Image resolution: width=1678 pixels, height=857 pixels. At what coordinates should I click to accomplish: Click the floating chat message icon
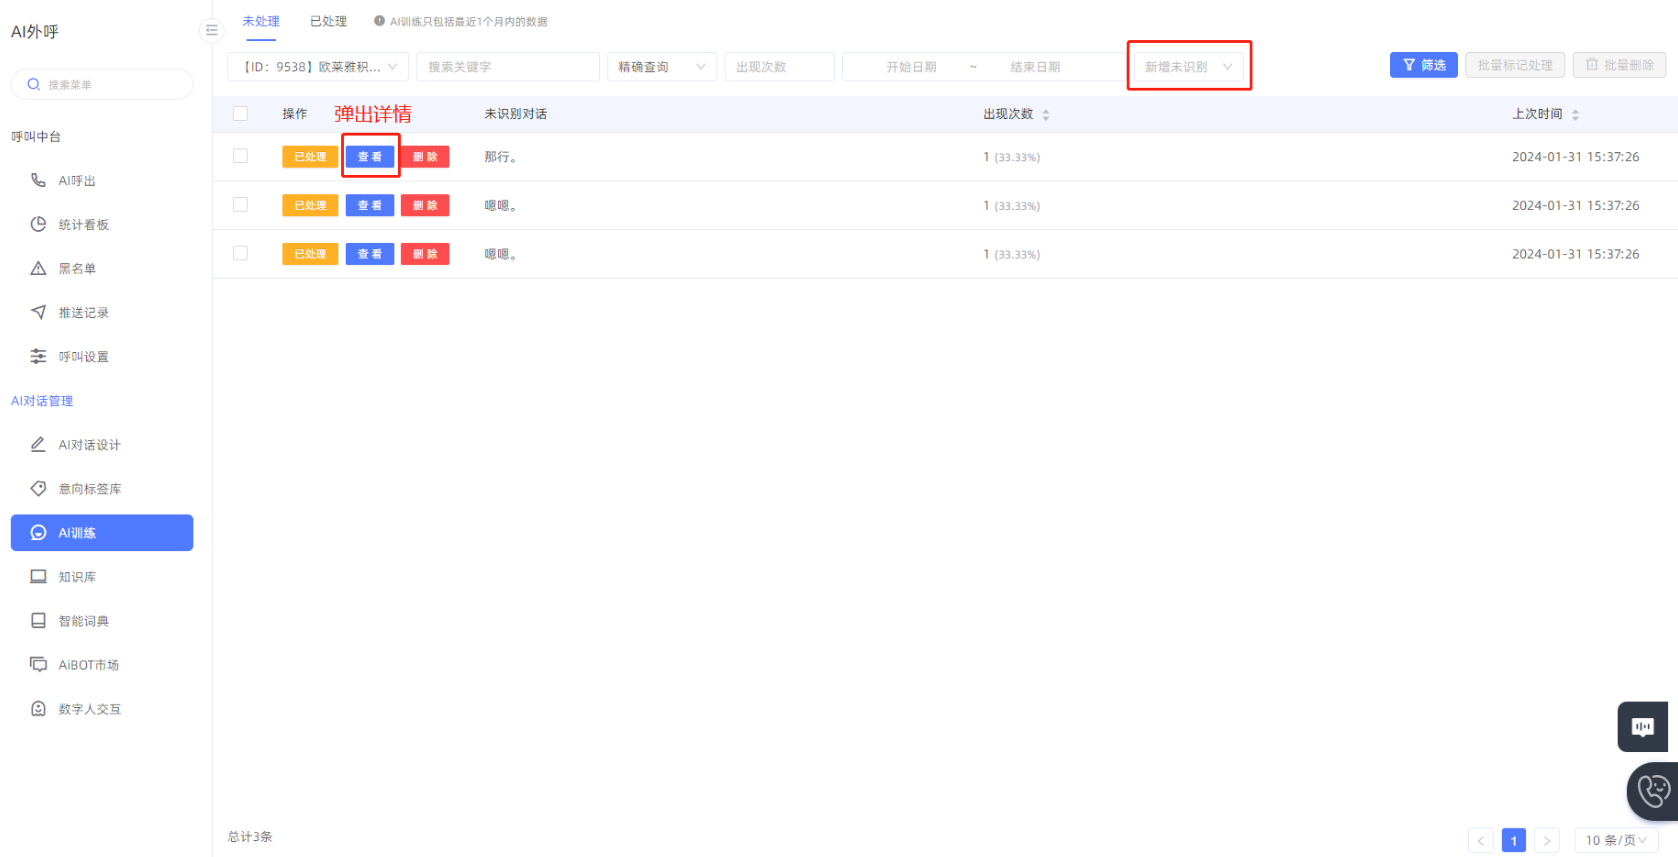pyautogui.click(x=1642, y=727)
